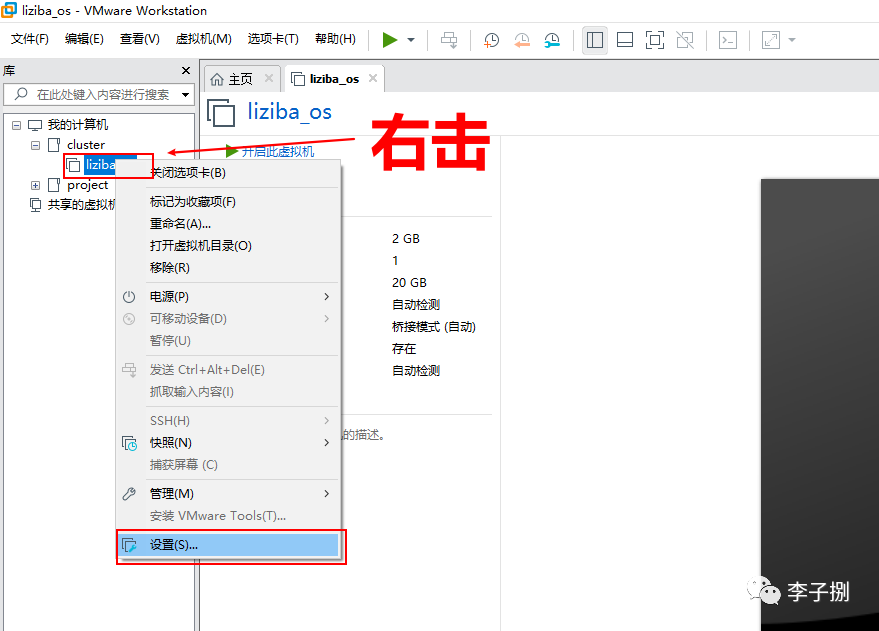Viewport: 879px width, 631px height.
Task: Click the 20 GB disk value
Action: (x=409, y=282)
